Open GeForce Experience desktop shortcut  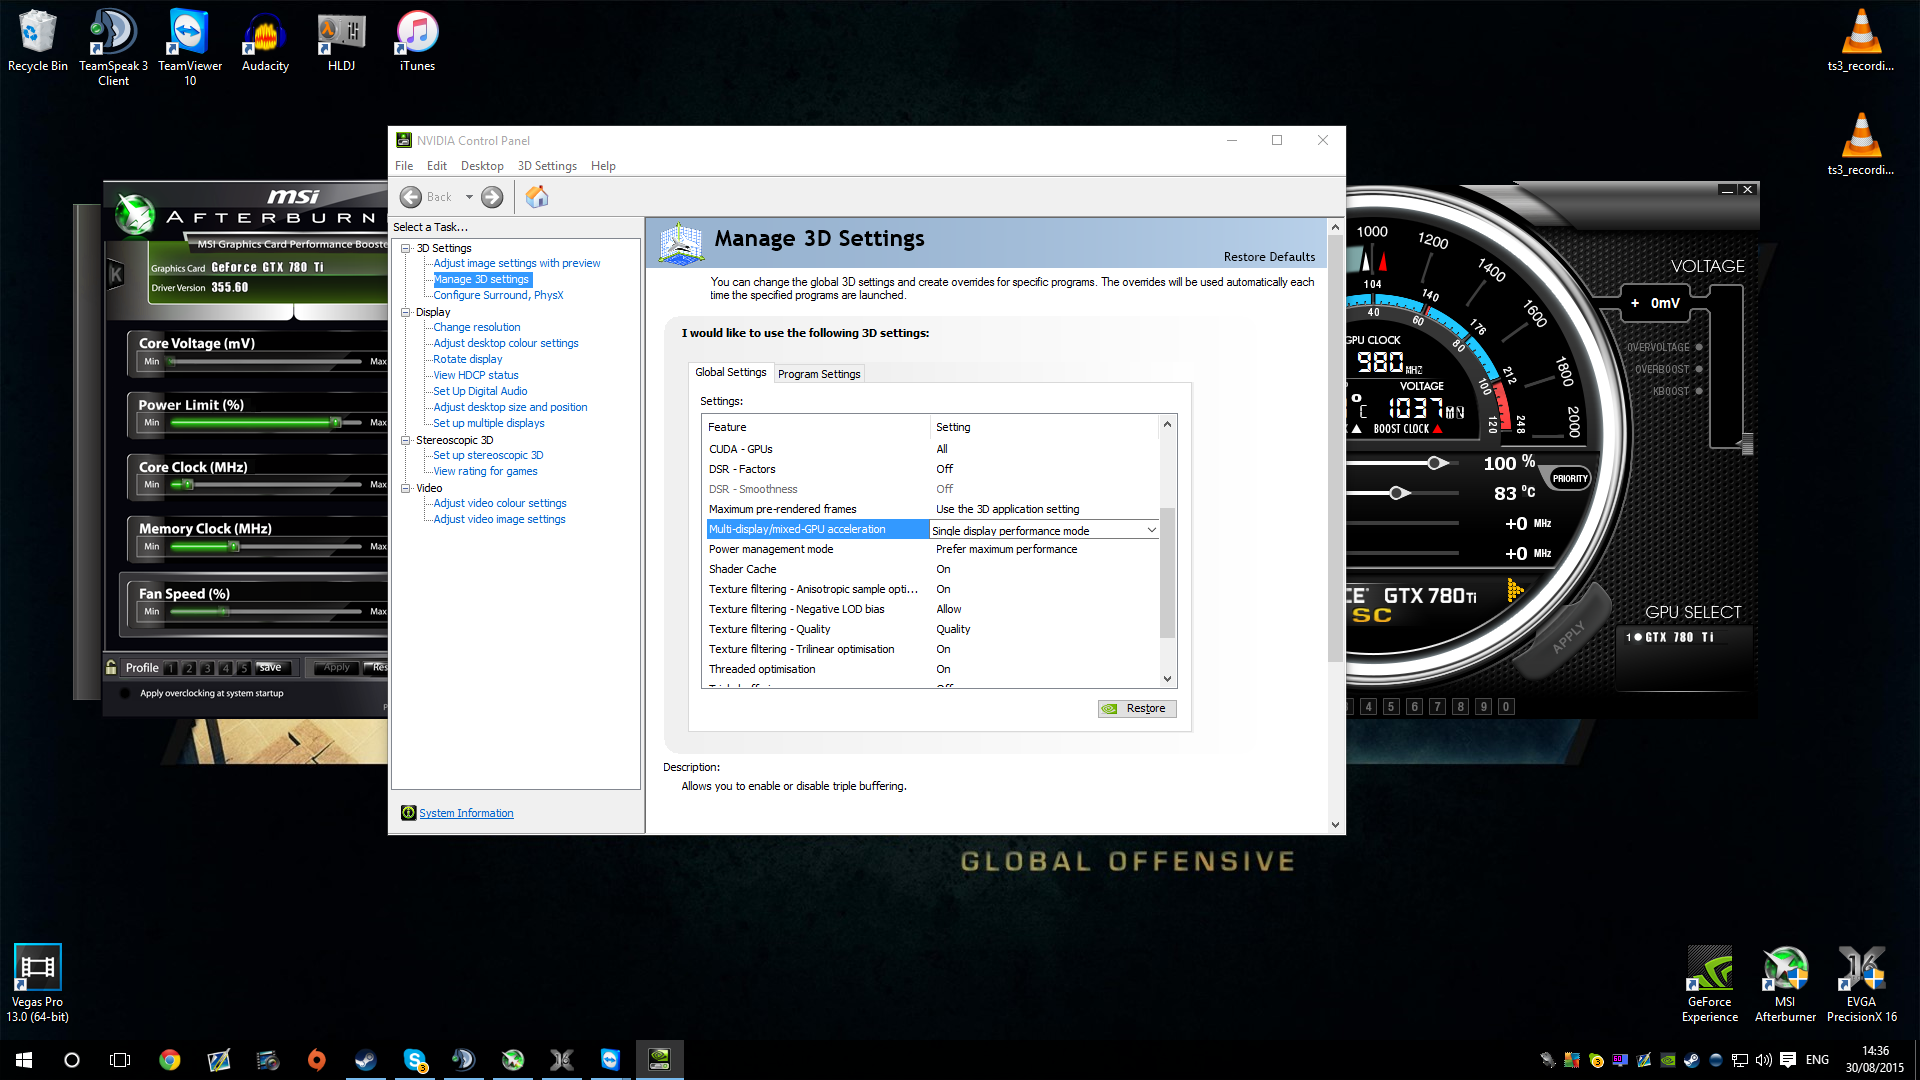[x=1709, y=983]
